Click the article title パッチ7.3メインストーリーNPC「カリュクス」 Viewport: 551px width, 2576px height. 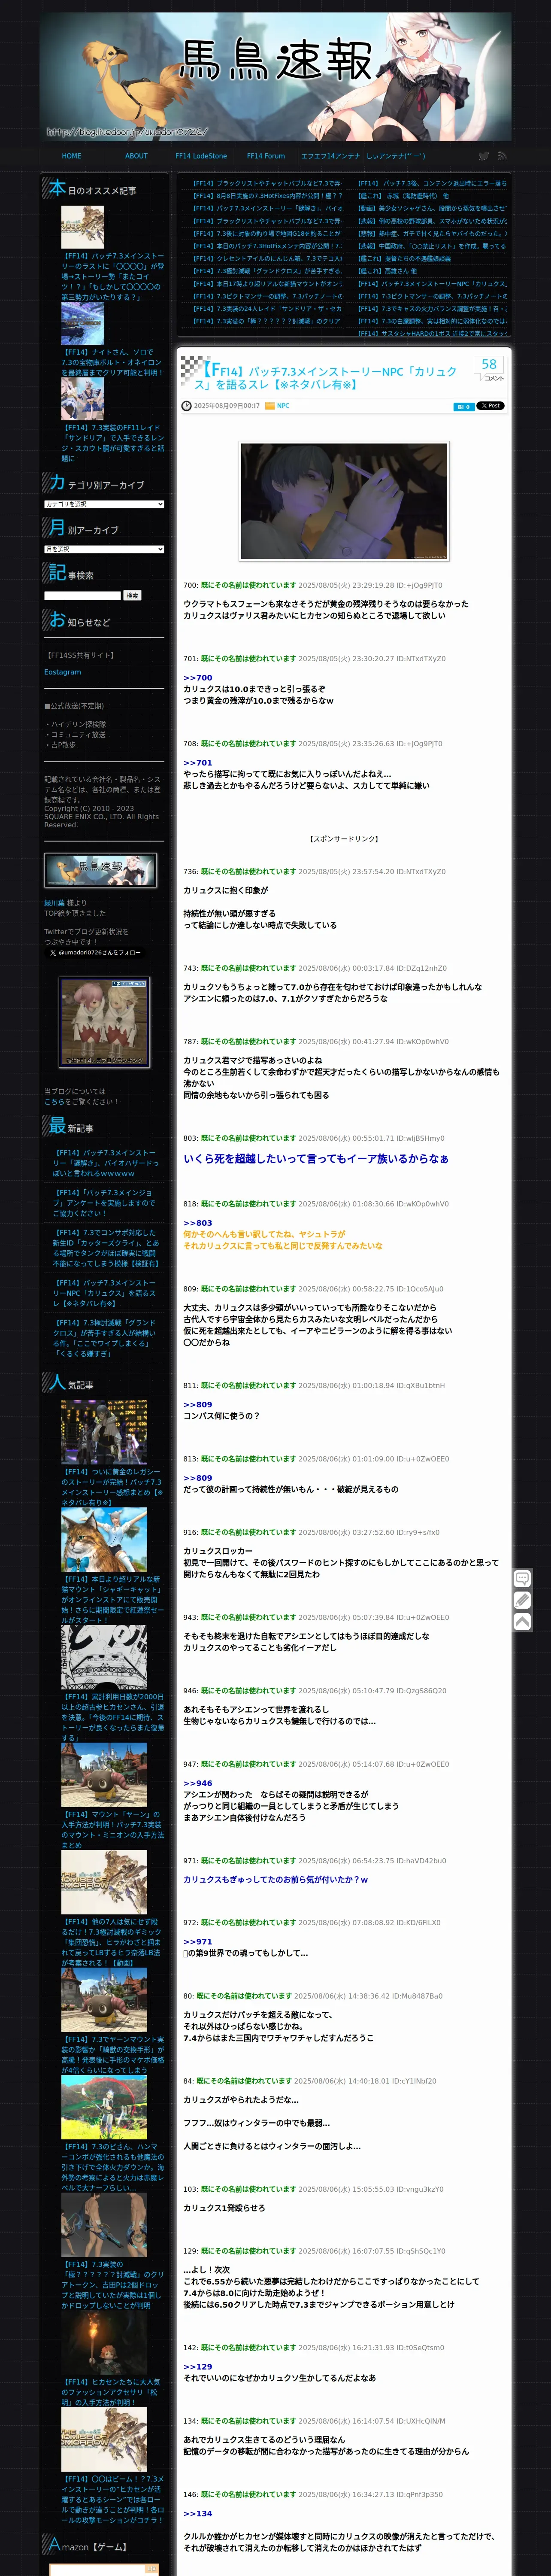[x=327, y=377]
